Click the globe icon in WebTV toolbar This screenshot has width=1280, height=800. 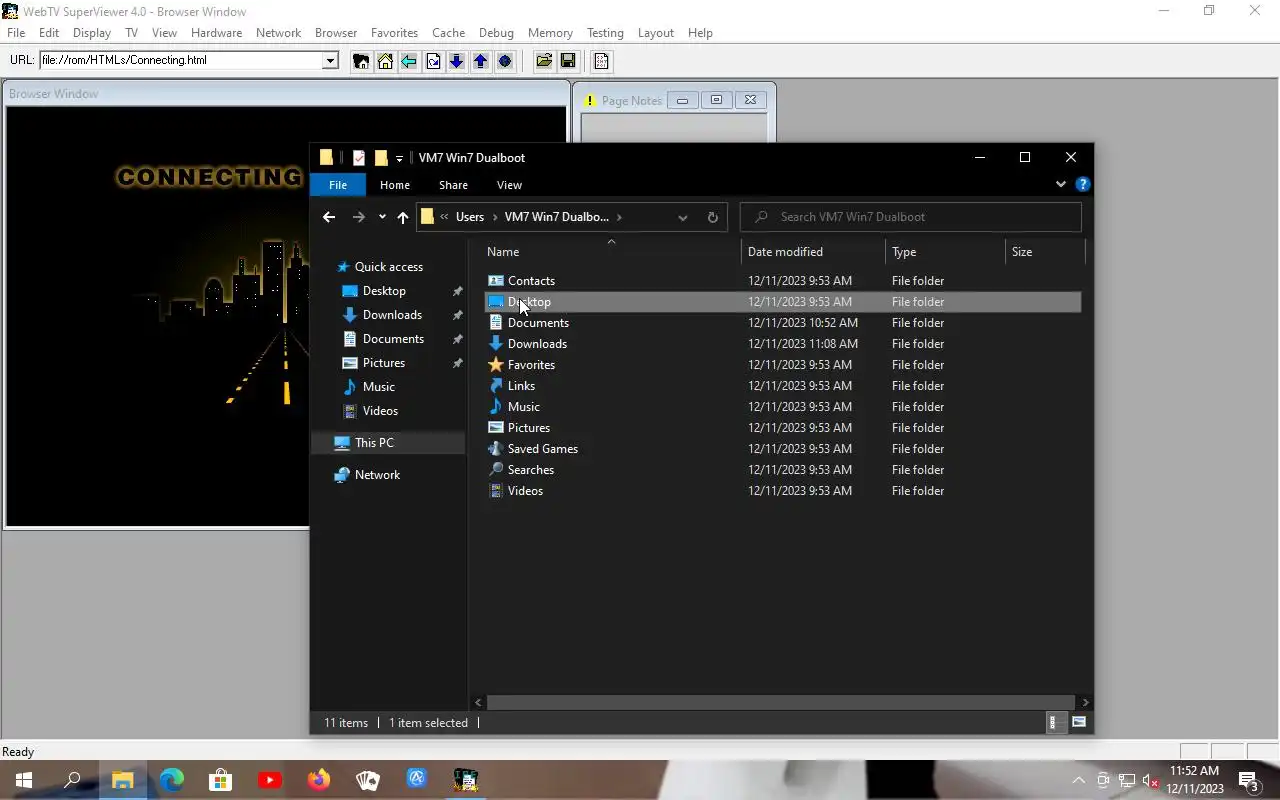point(504,61)
